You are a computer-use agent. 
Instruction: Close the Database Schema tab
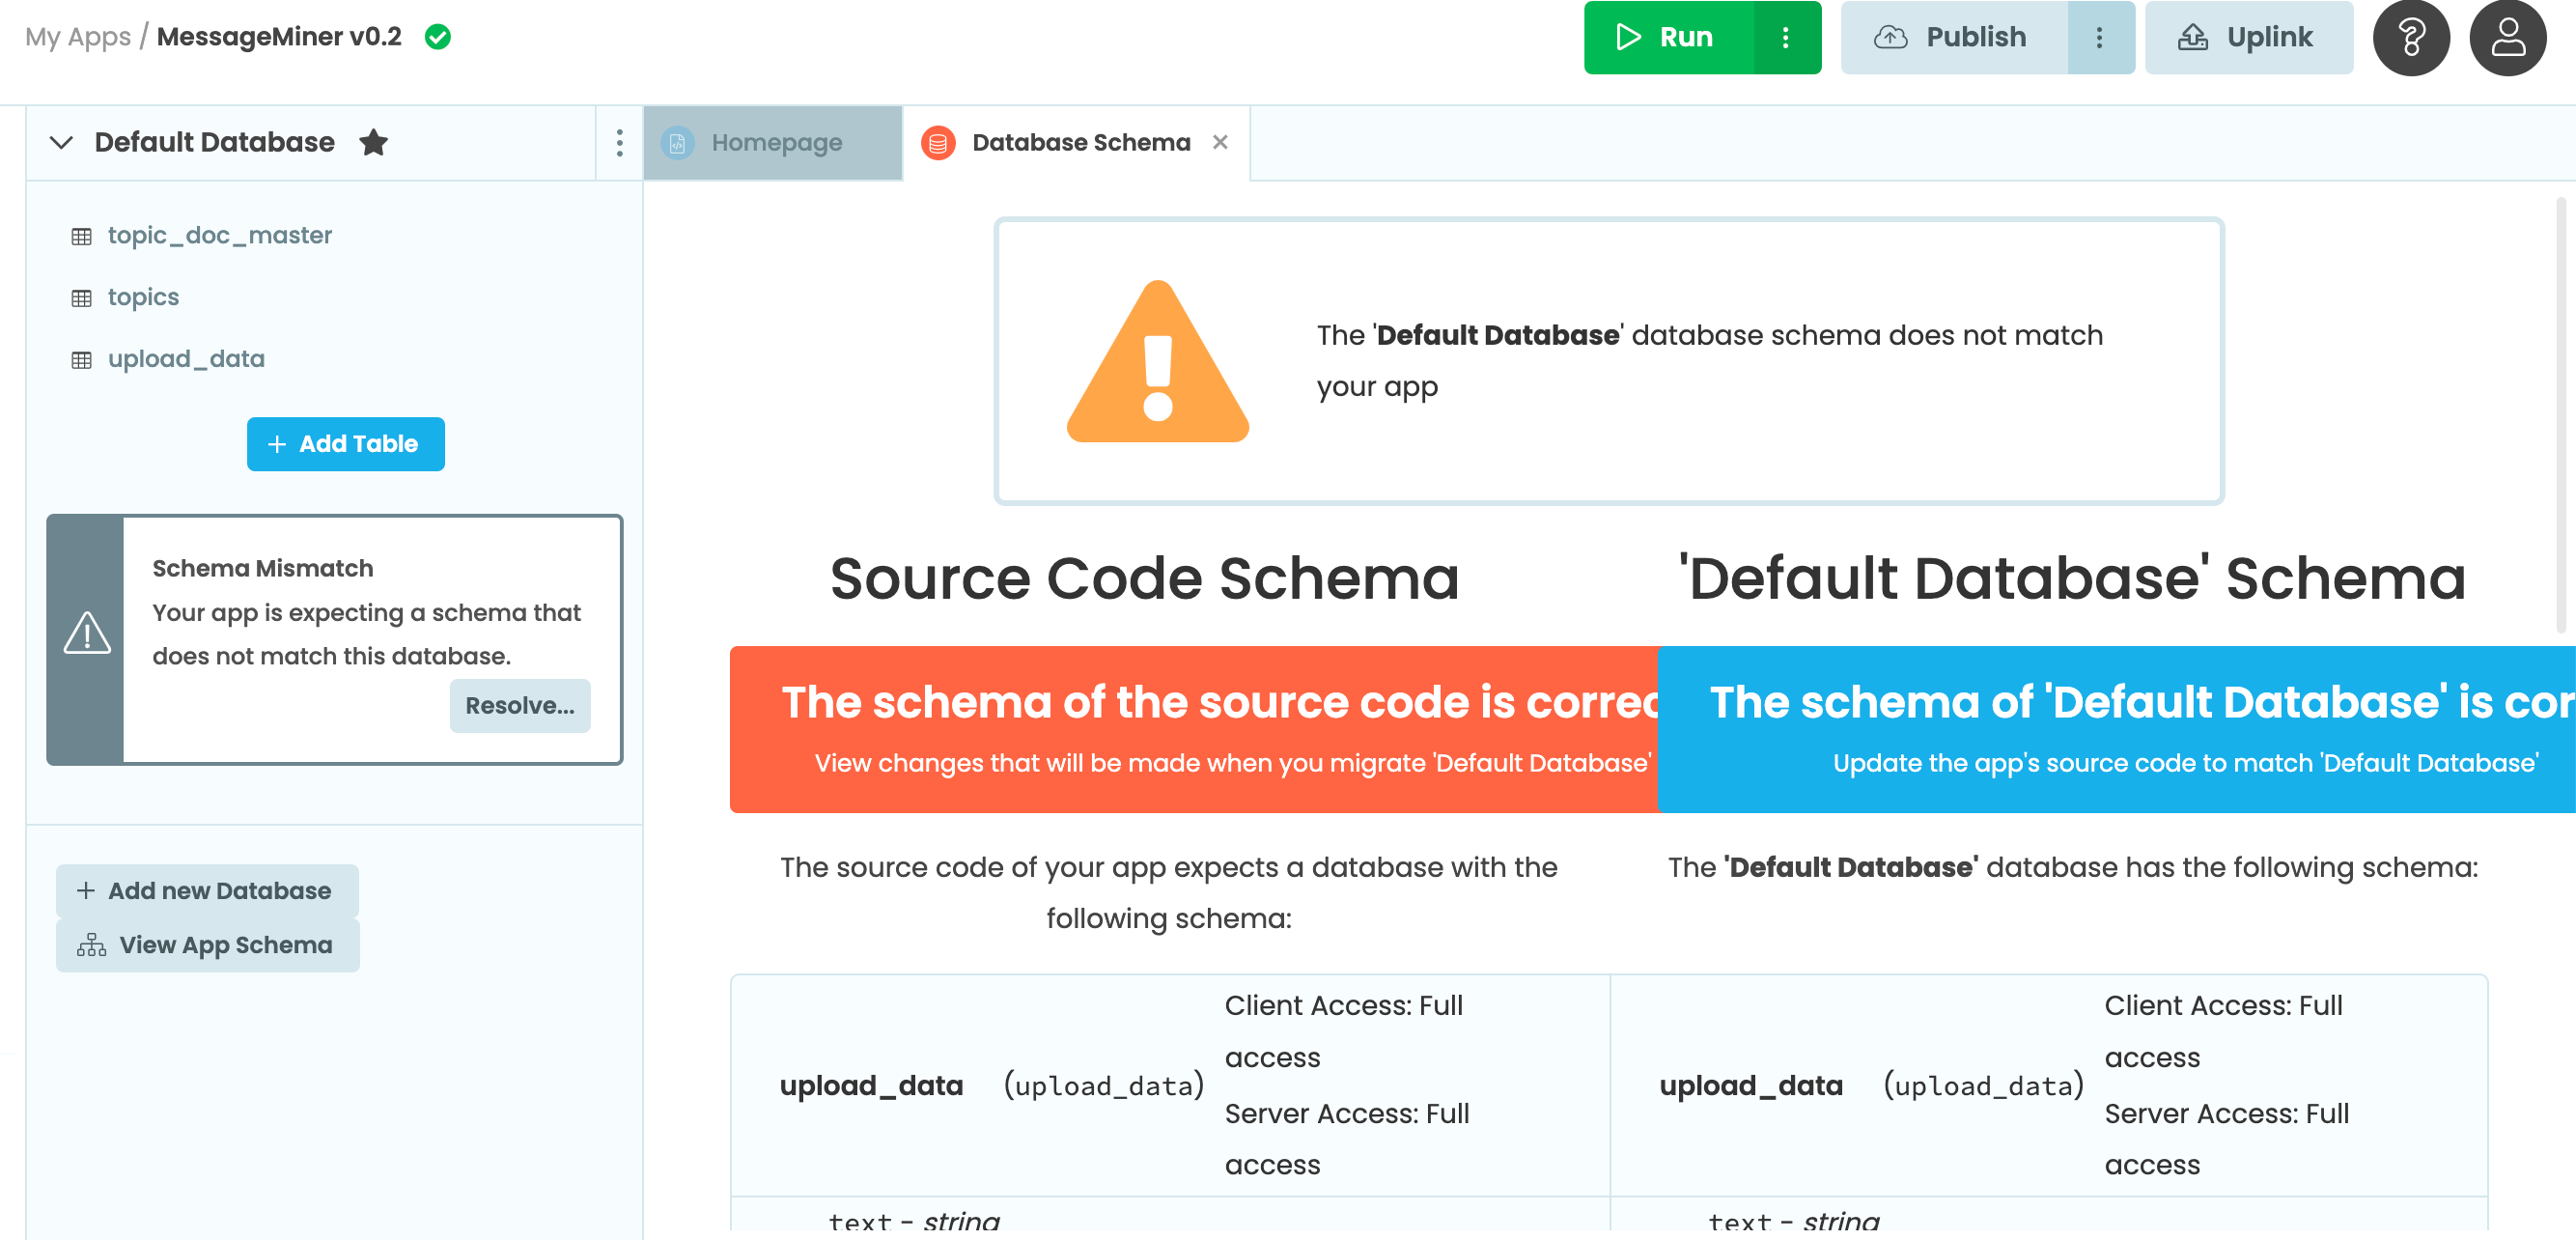point(1219,142)
